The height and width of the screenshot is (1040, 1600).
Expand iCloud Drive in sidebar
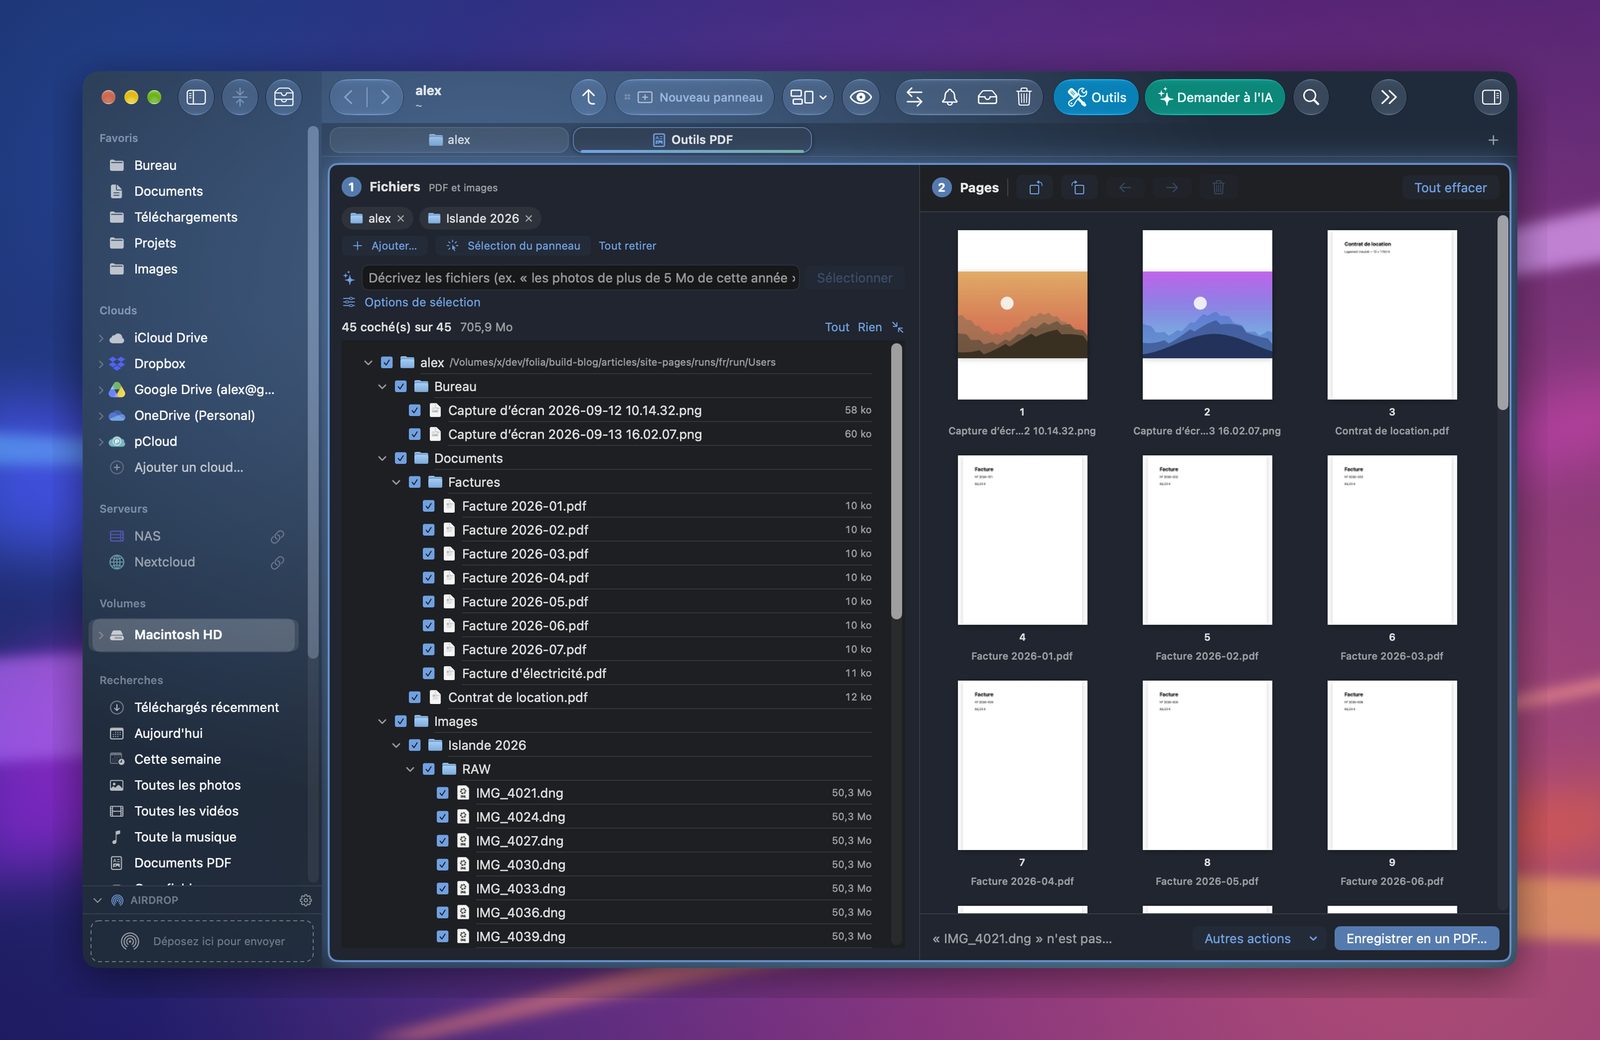pos(101,338)
